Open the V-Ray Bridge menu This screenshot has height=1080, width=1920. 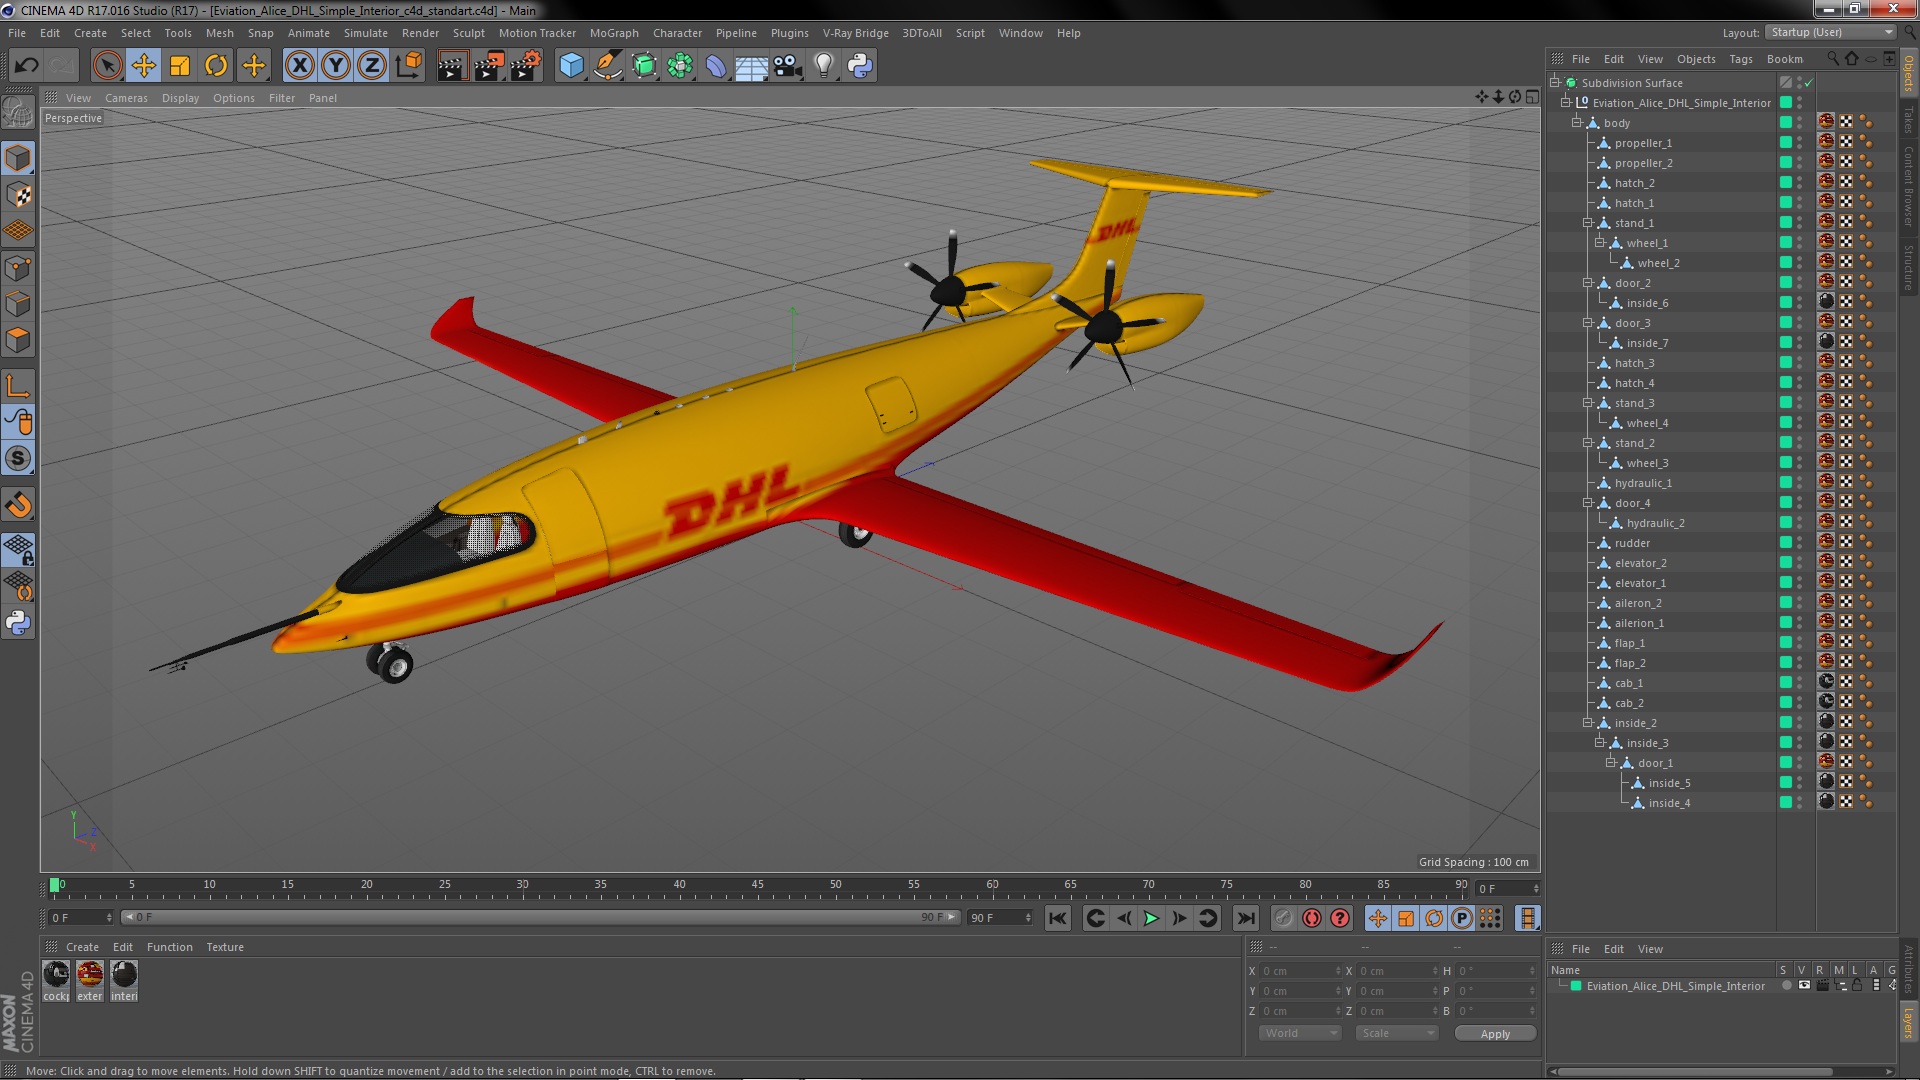pos(856,33)
